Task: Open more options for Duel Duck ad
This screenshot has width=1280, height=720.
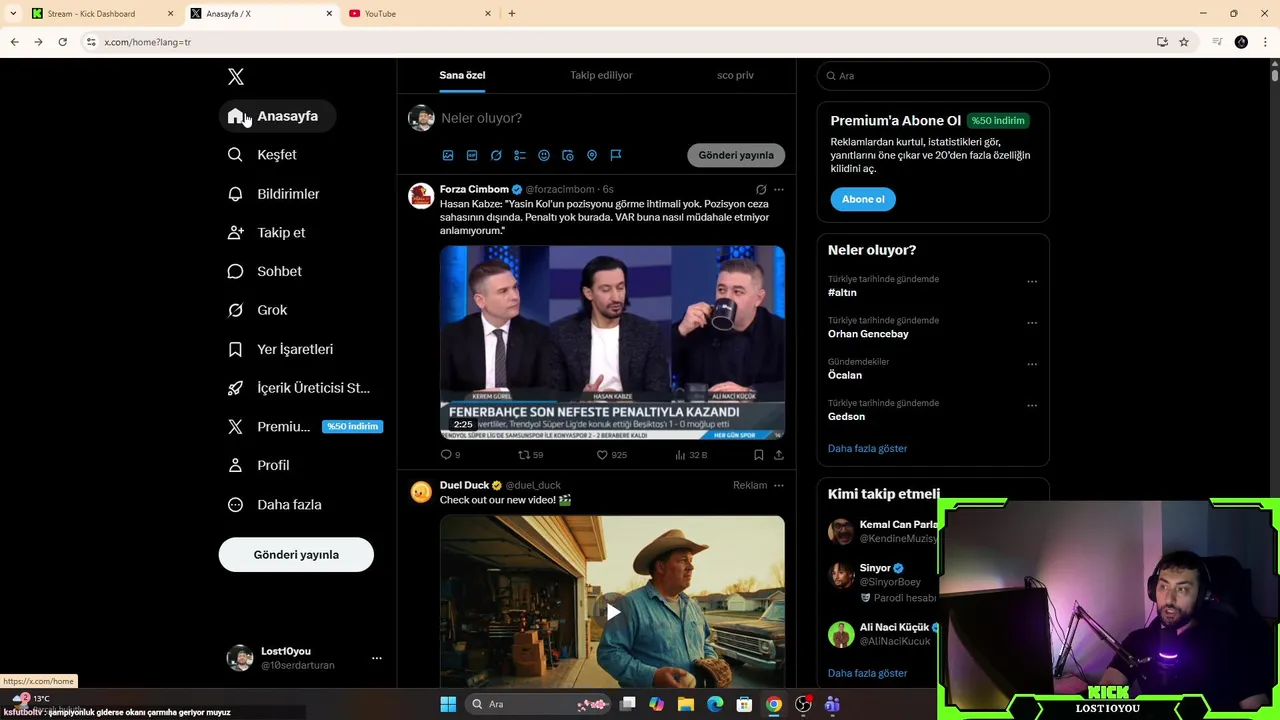Action: (779, 485)
